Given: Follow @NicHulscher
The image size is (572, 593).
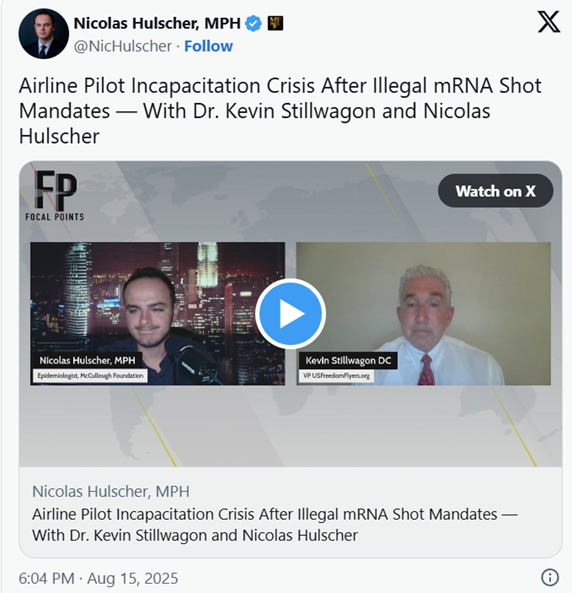Looking at the screenshot, I should pyautogui.click(x=208, y=46).
